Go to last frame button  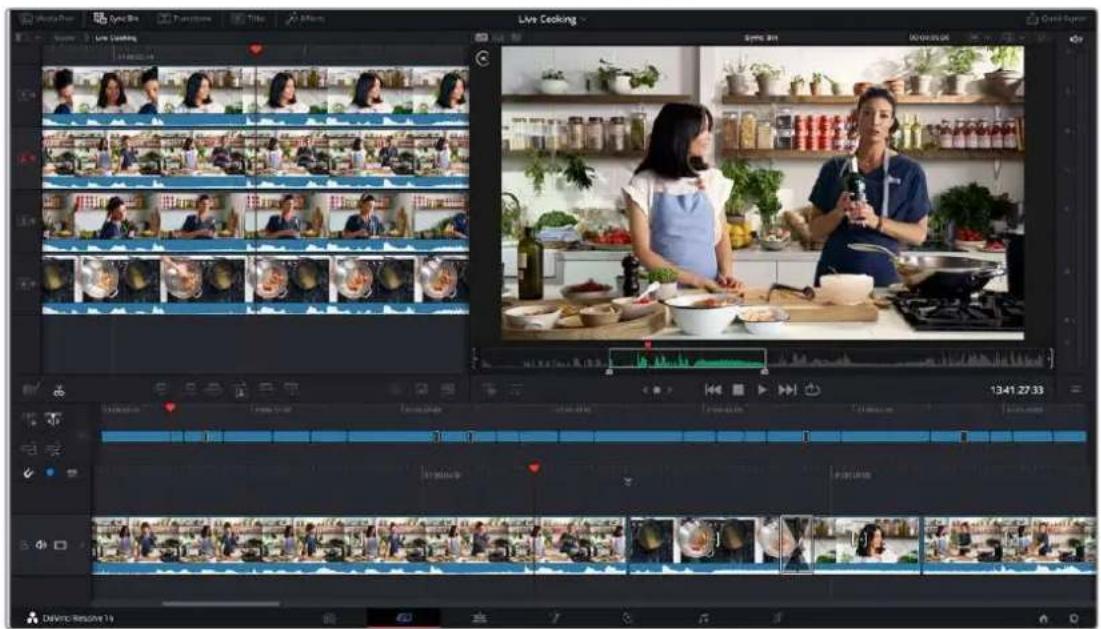tap(787, 390)
